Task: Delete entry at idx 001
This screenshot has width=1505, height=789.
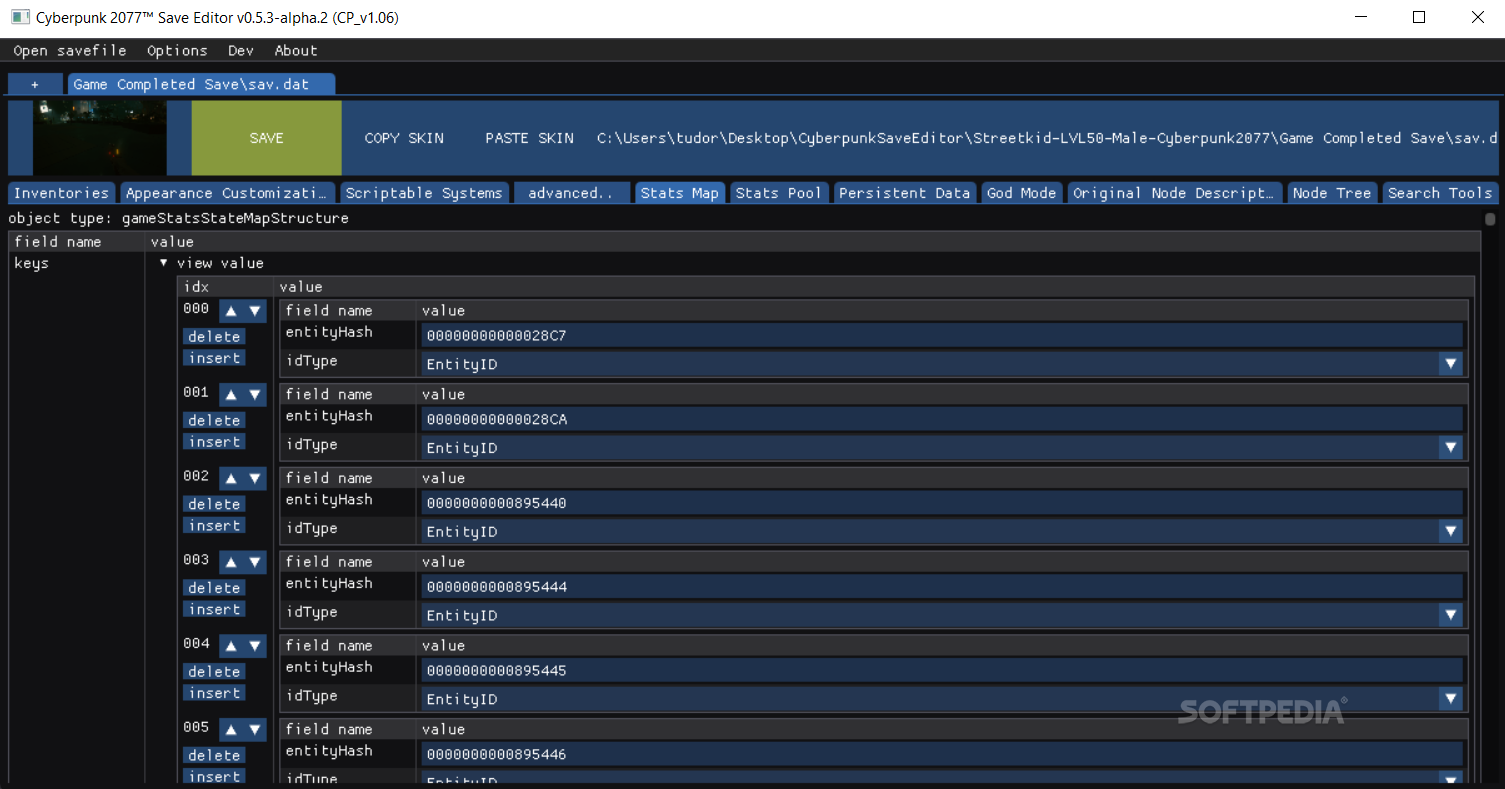Action: pos(214,421)
